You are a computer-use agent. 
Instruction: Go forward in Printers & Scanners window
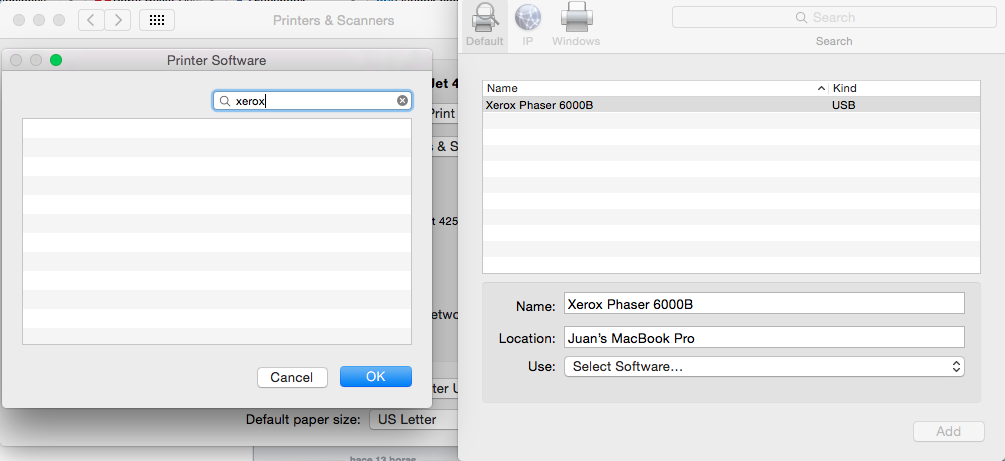[x=117, y=20]
